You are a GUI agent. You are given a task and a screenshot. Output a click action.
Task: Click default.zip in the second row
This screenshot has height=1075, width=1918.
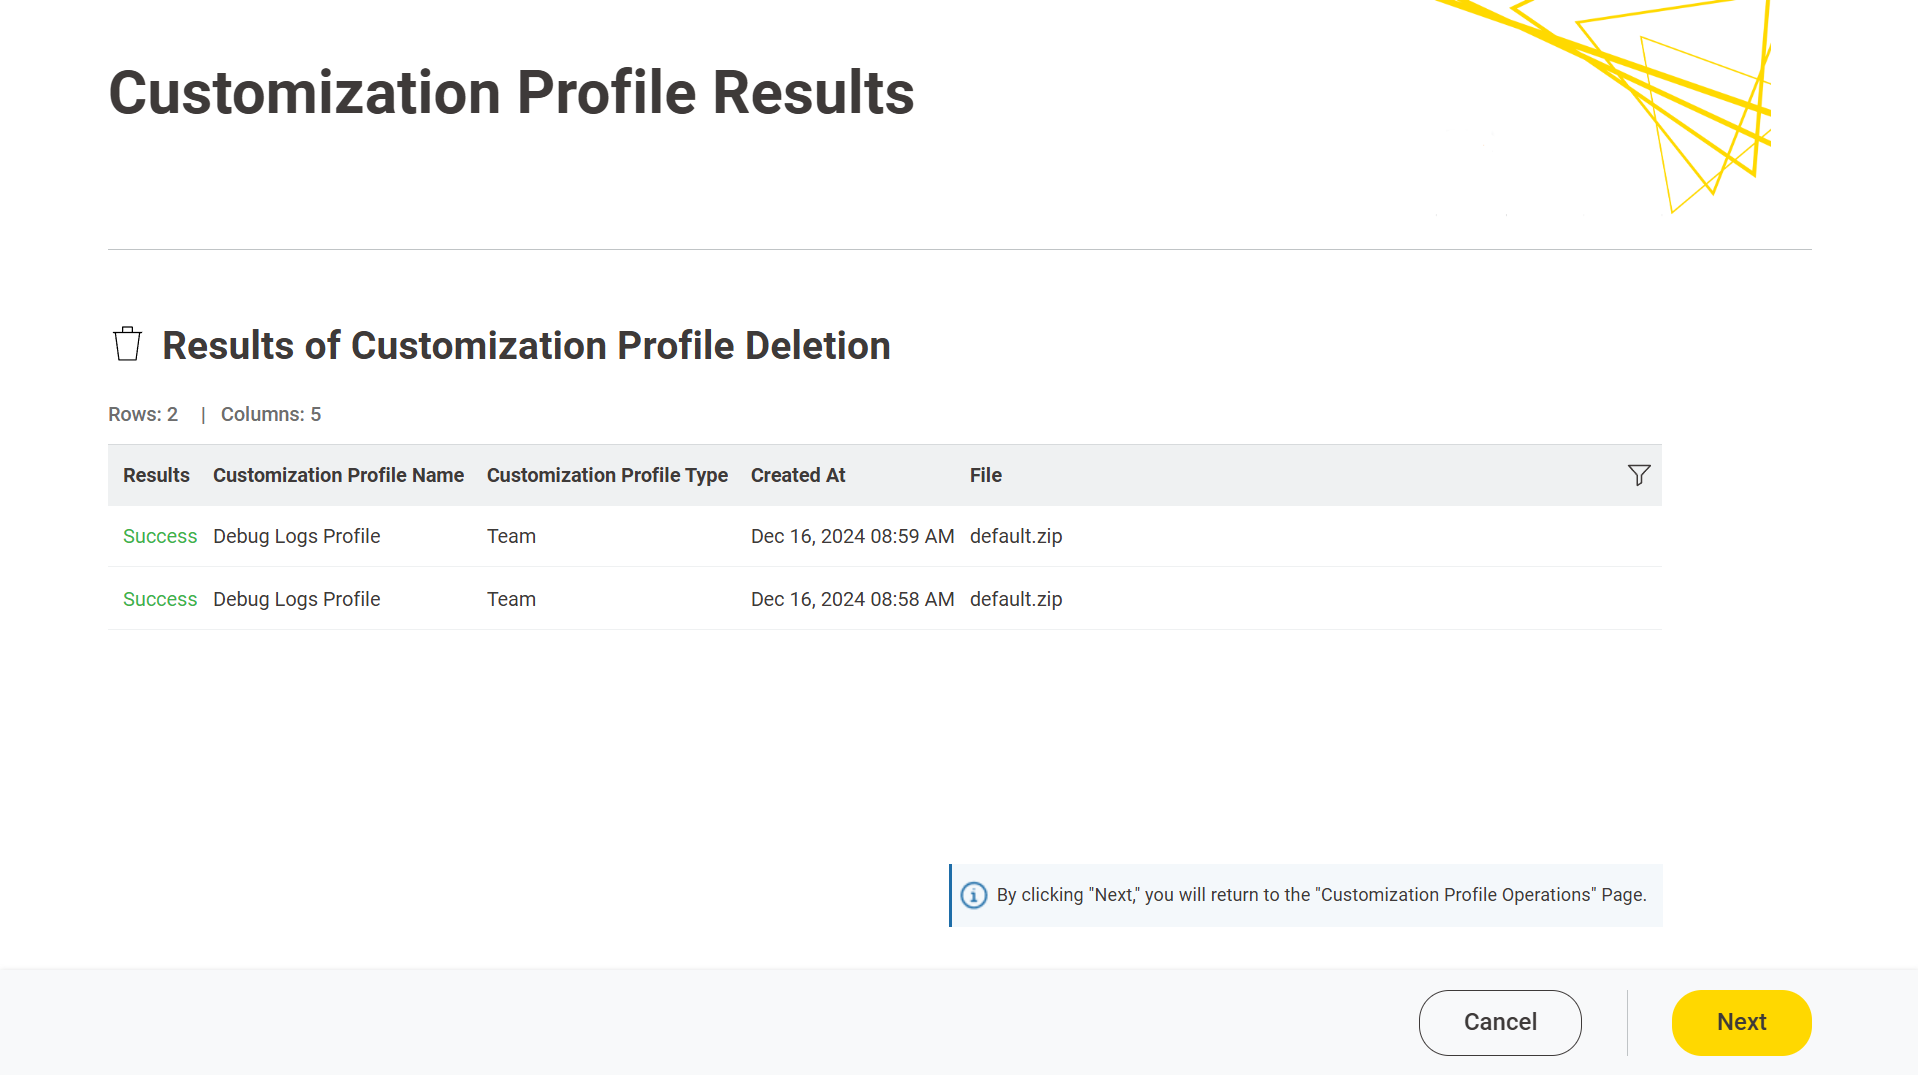[1015, 599]
